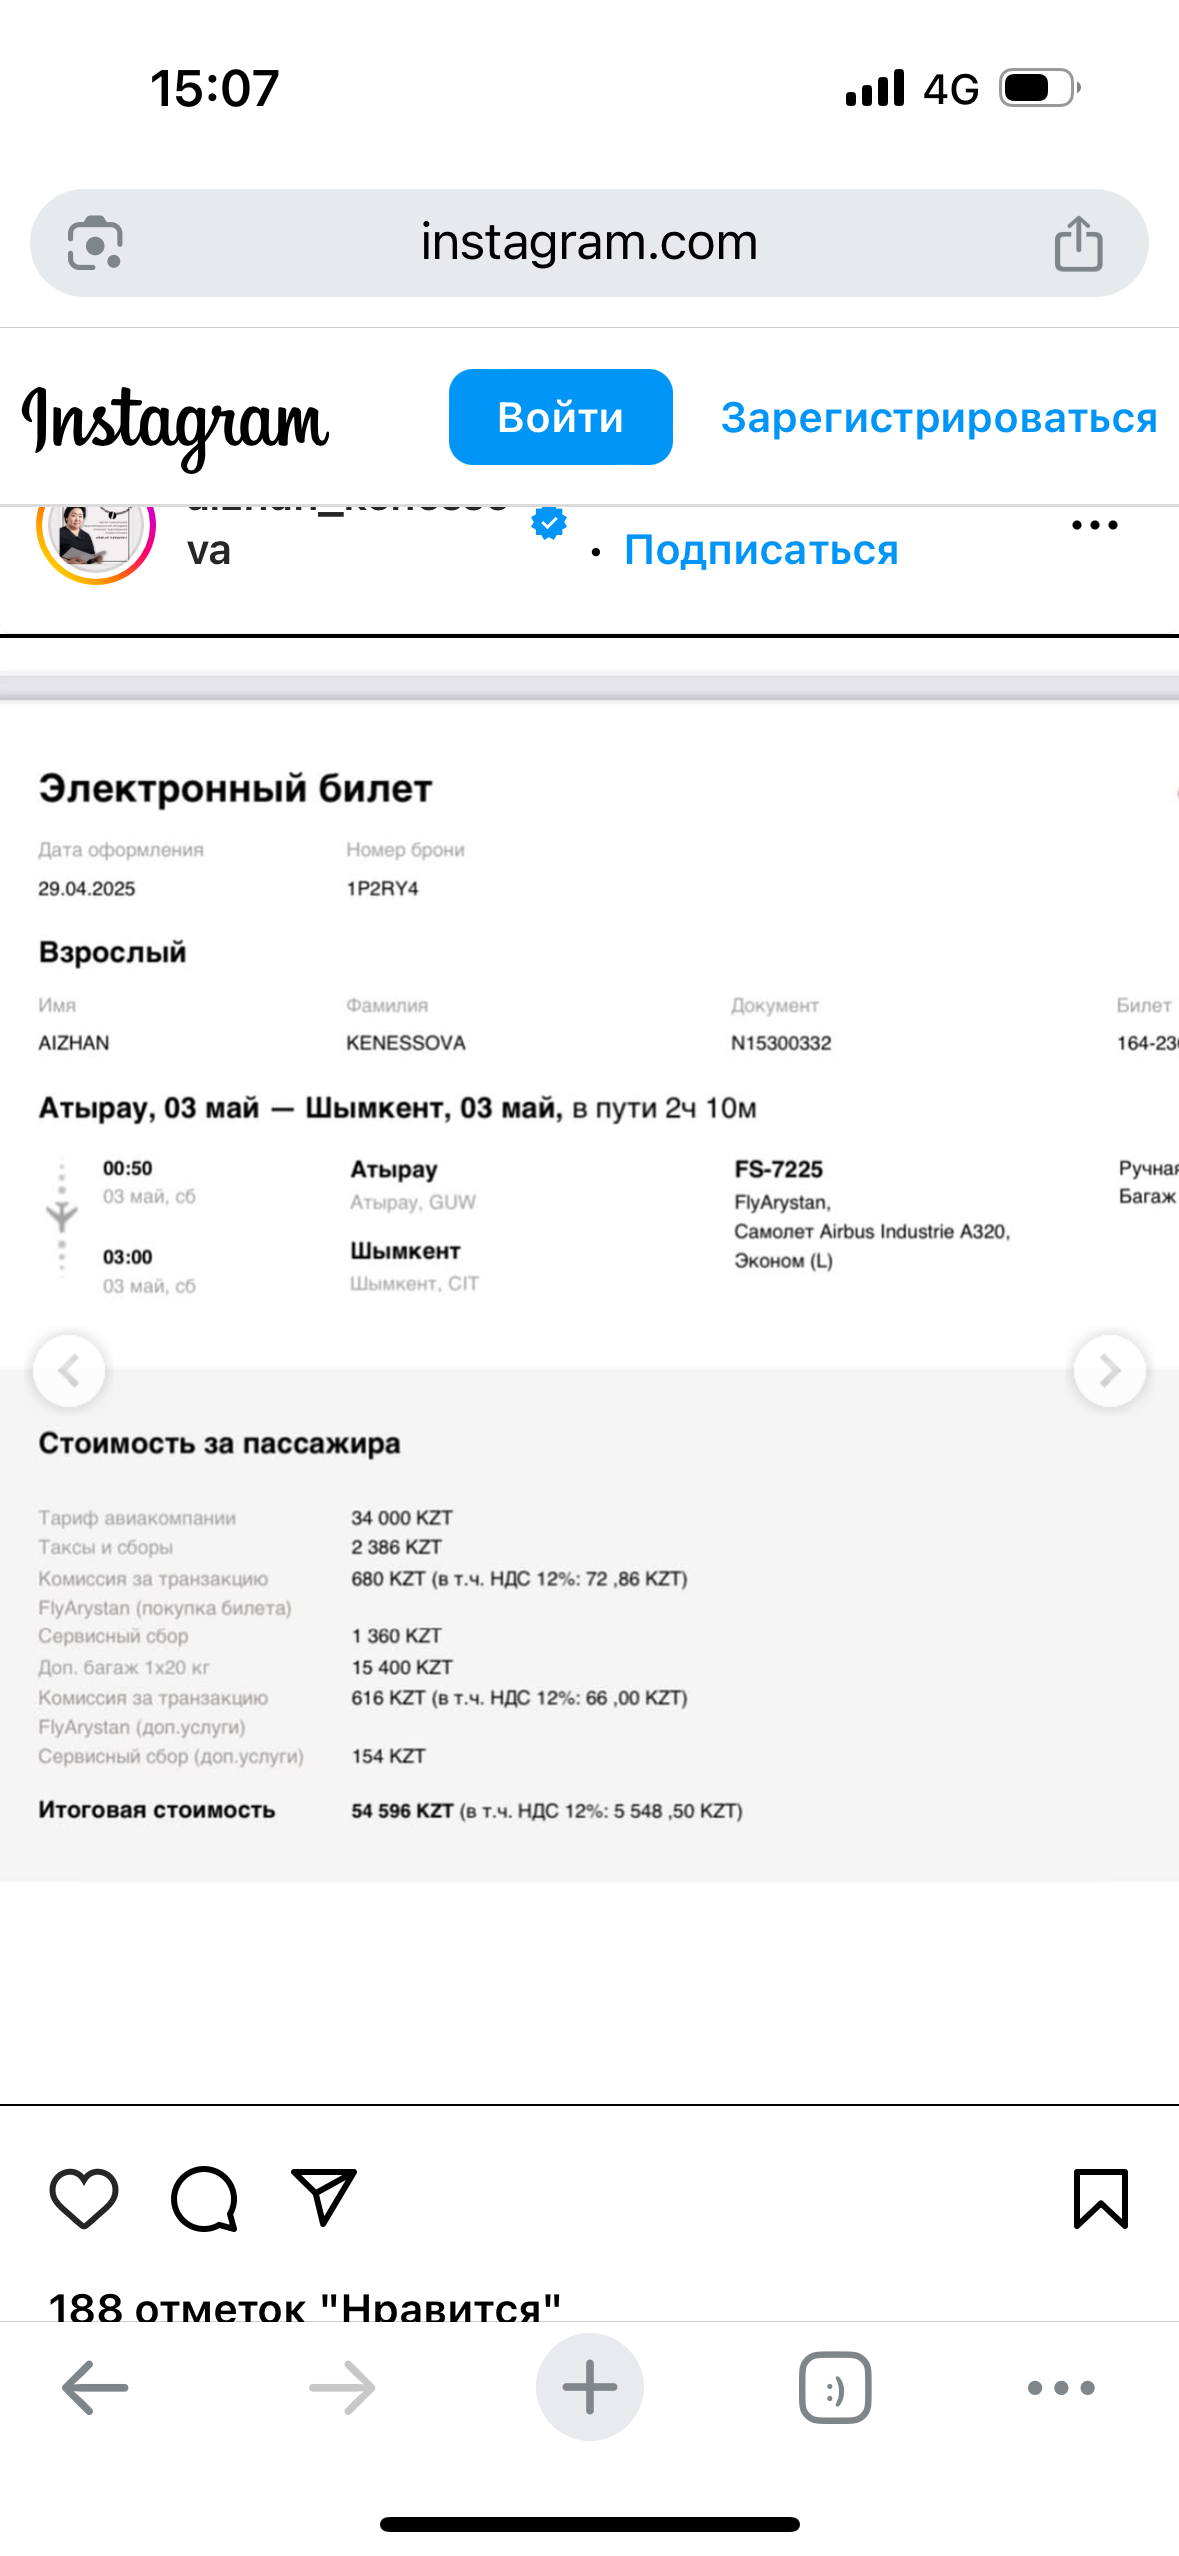Go to next image with right arrow
This screenshot has width=1179, height=2556.
click(1109, 1370)
